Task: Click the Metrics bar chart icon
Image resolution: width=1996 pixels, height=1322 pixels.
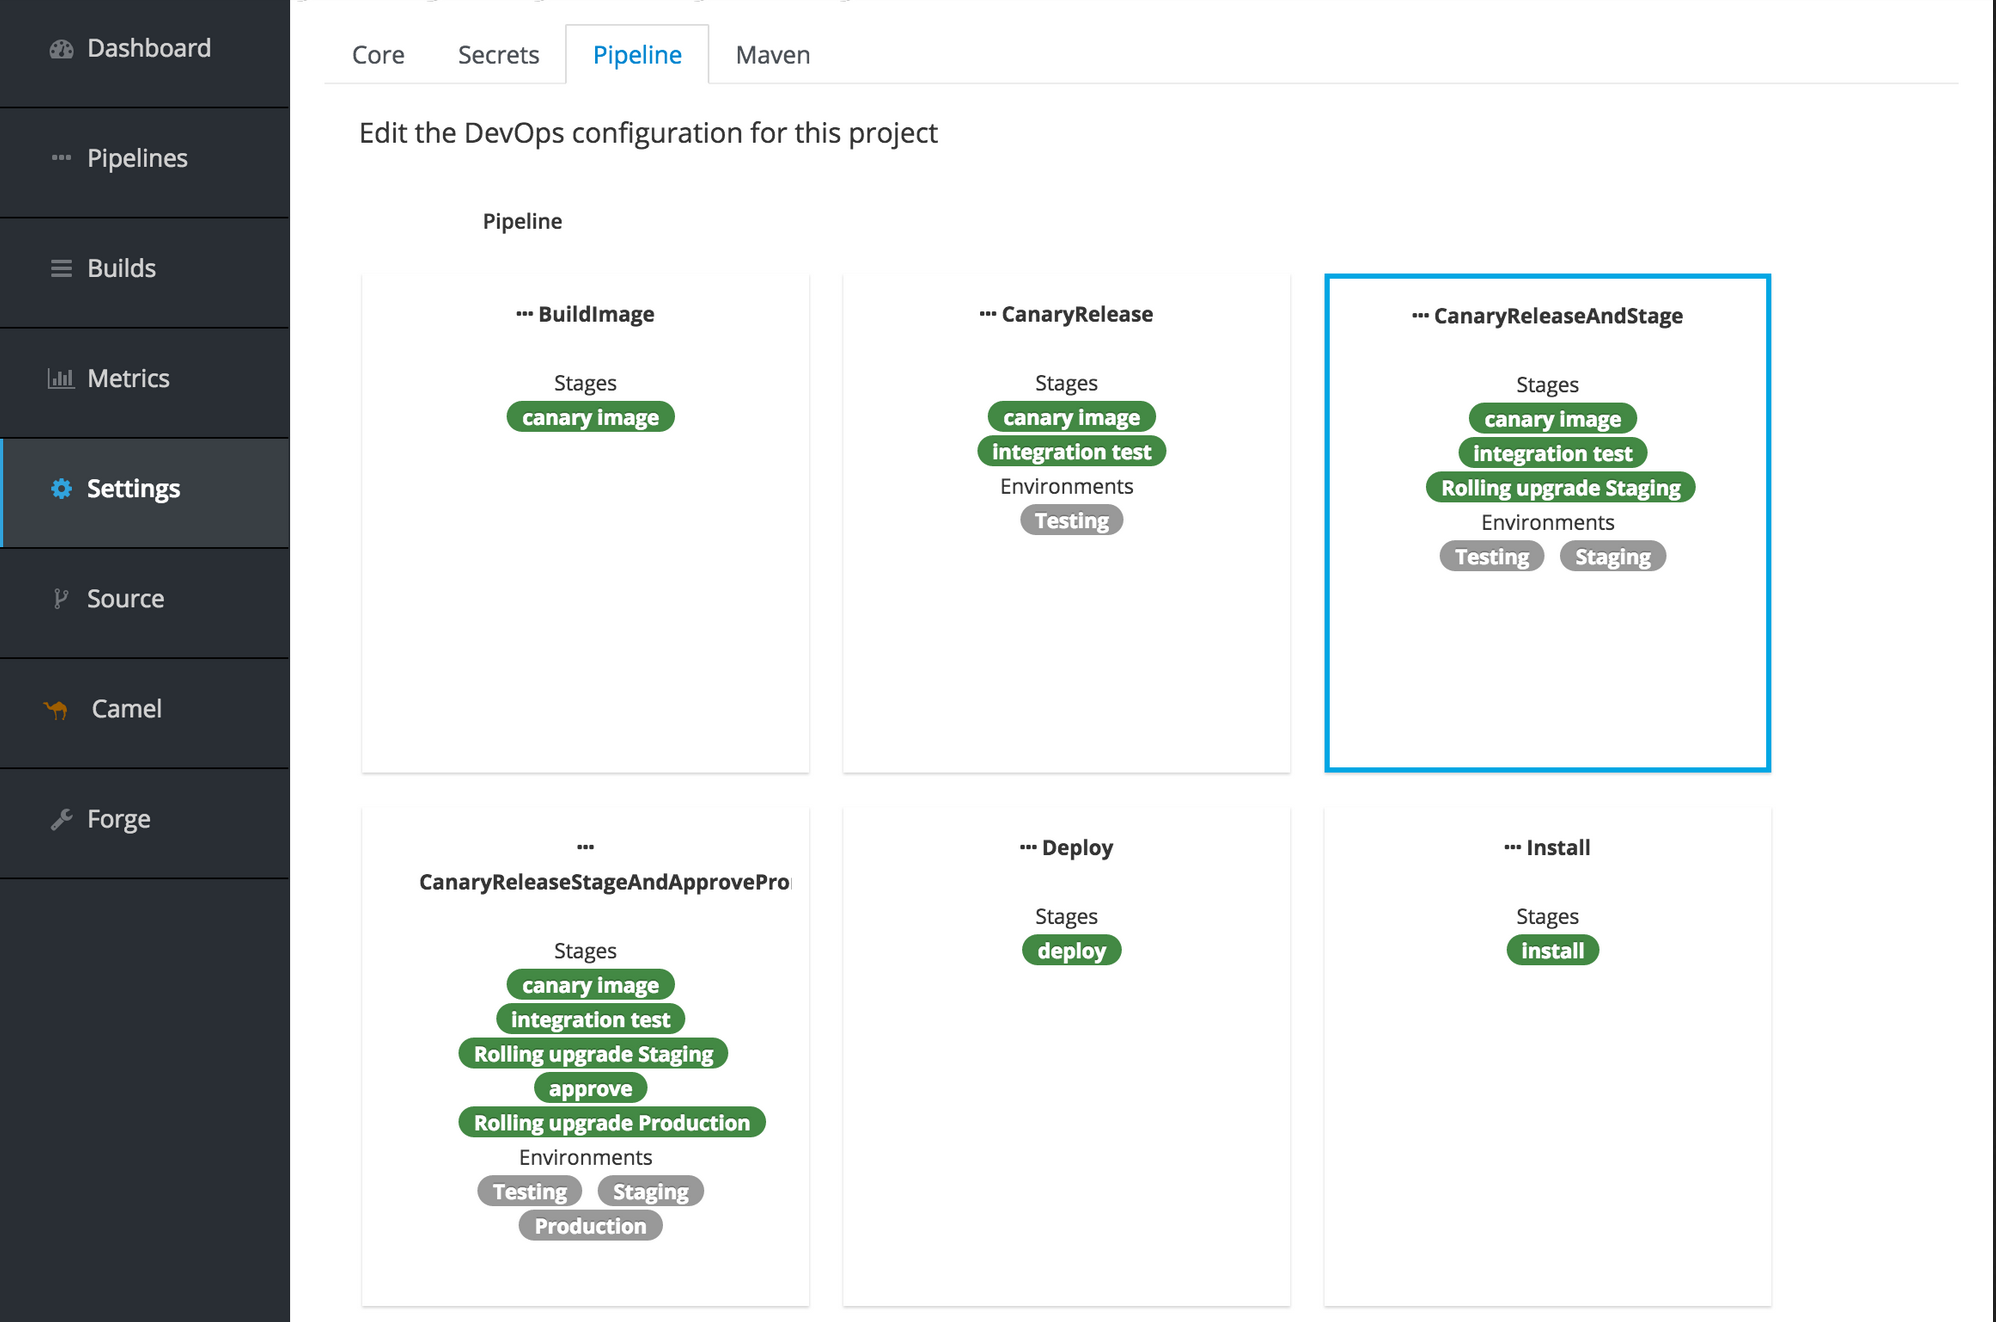Action: (x=61, y=378)
